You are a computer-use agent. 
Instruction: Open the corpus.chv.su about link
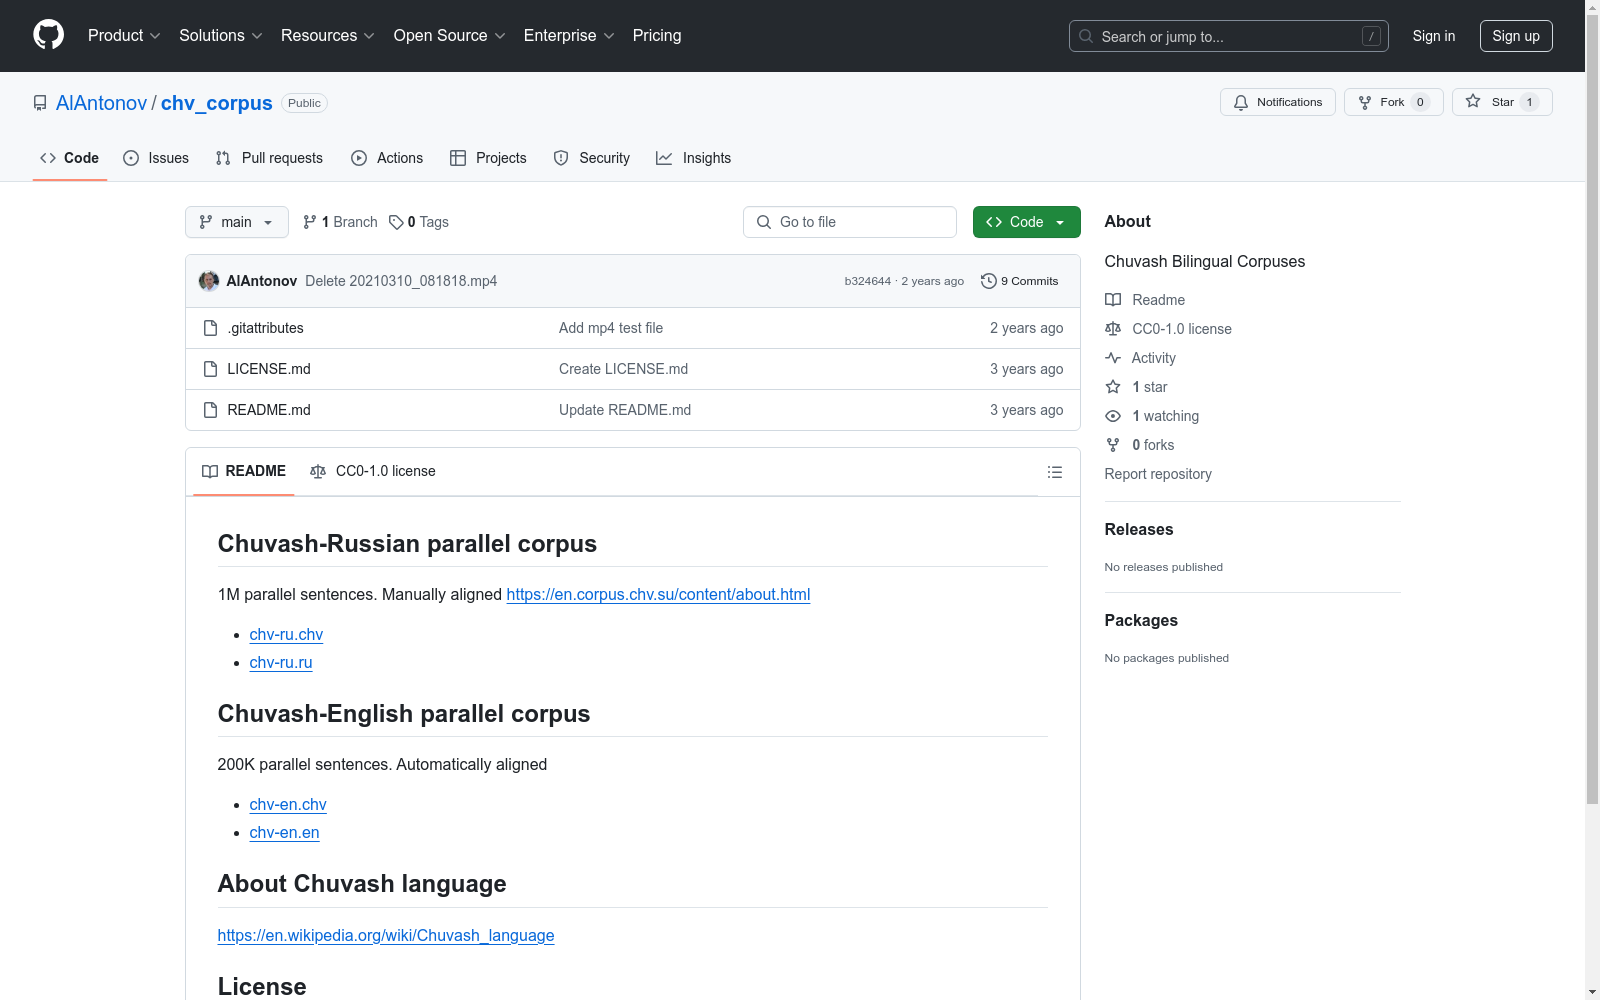point(658,595)
